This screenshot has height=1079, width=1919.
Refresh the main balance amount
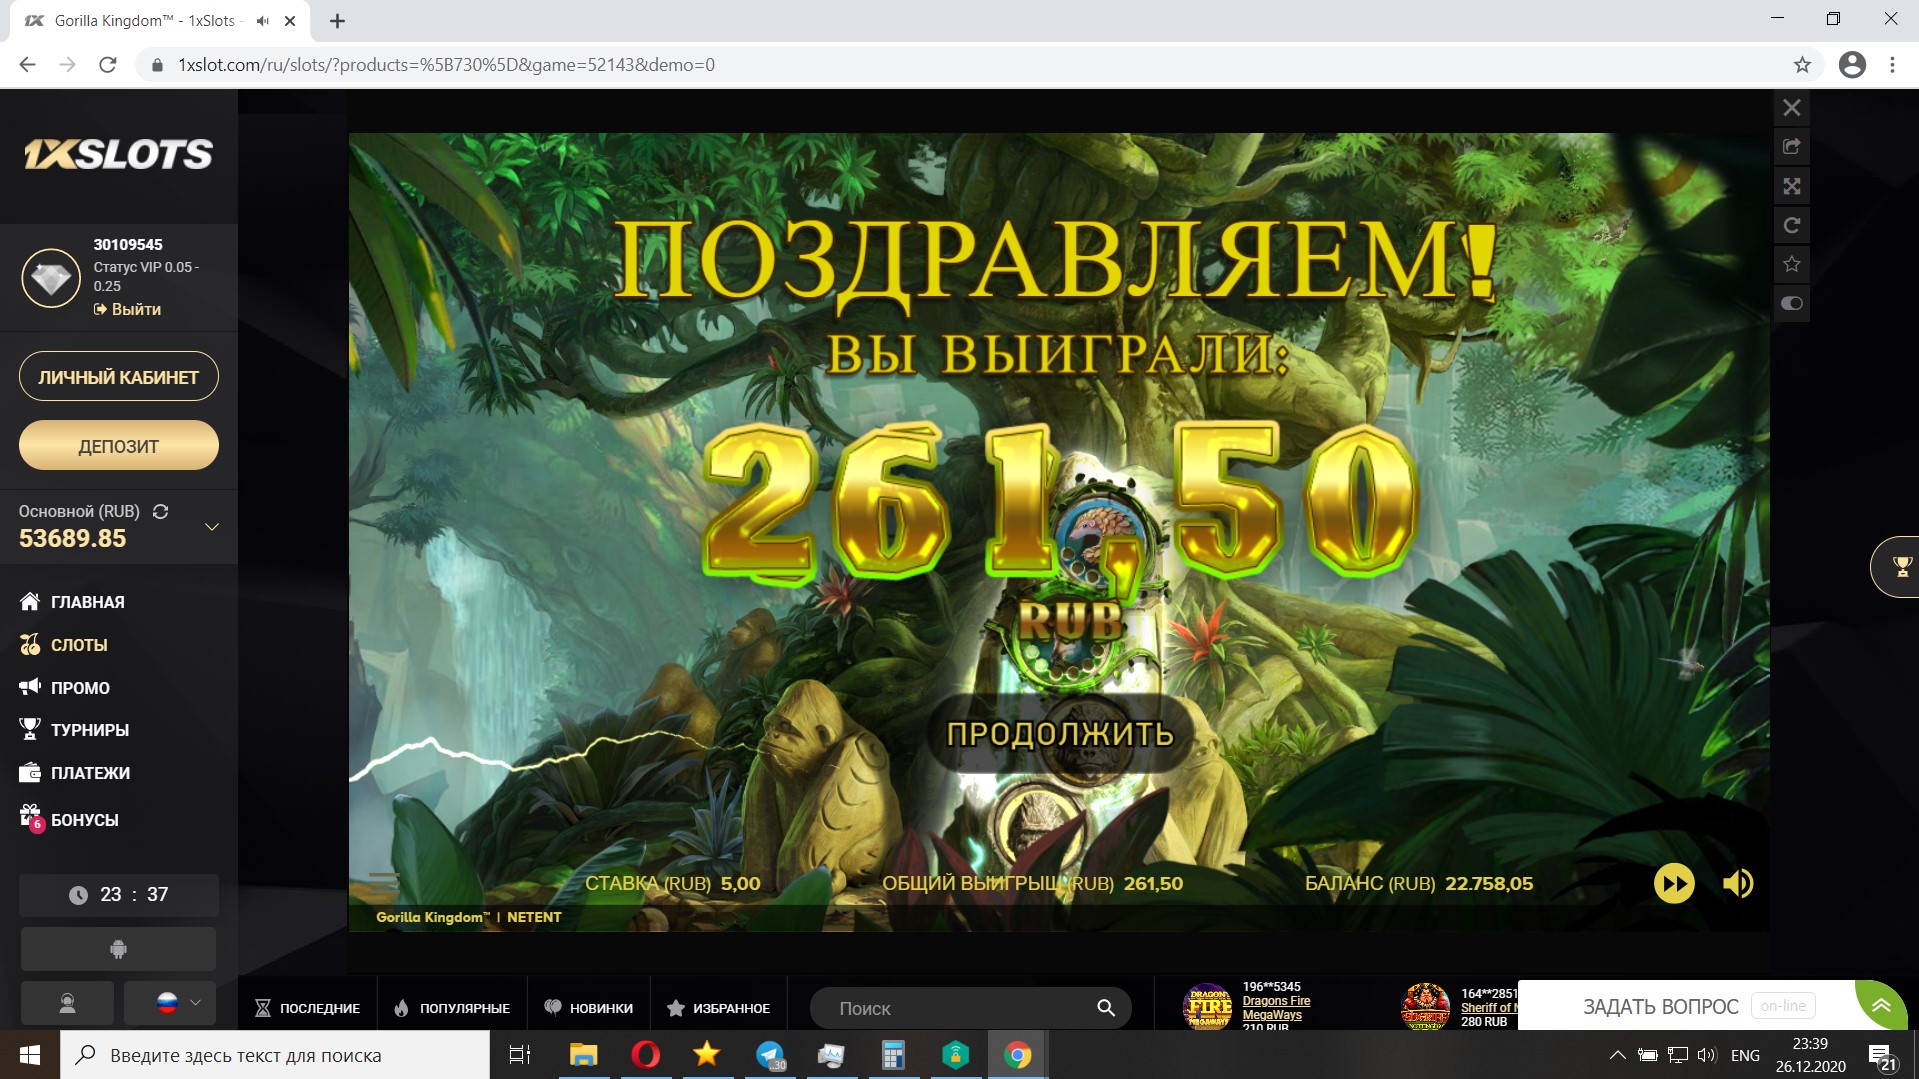pyautogui.click(x=160, y=511)
